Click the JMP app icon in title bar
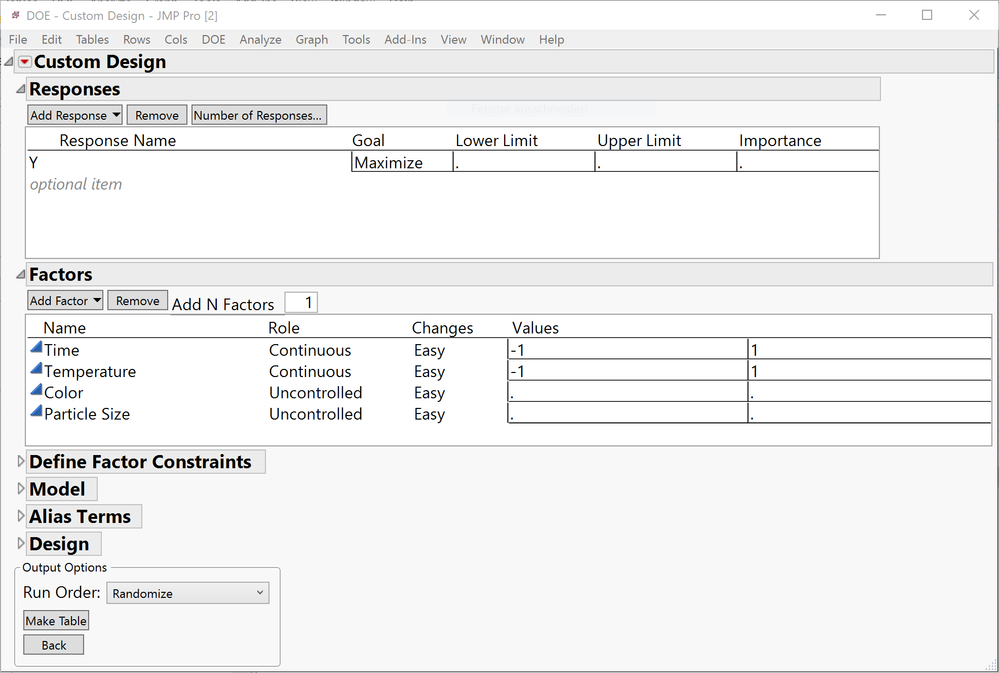Screen dimensions: 999x673 15,15
